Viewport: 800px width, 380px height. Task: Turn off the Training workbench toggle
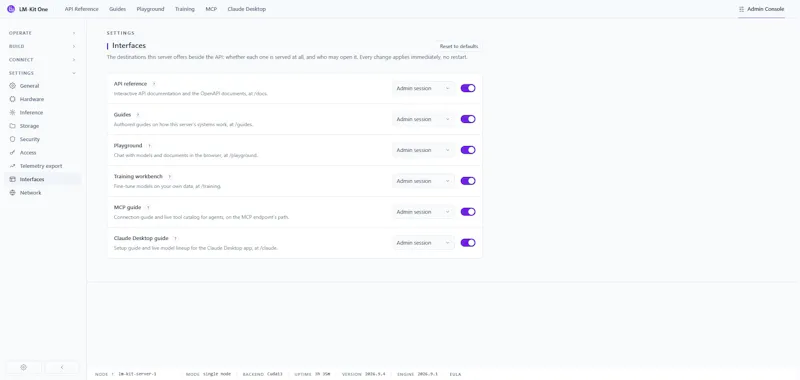pyautogui.click(x=468, y=181)
